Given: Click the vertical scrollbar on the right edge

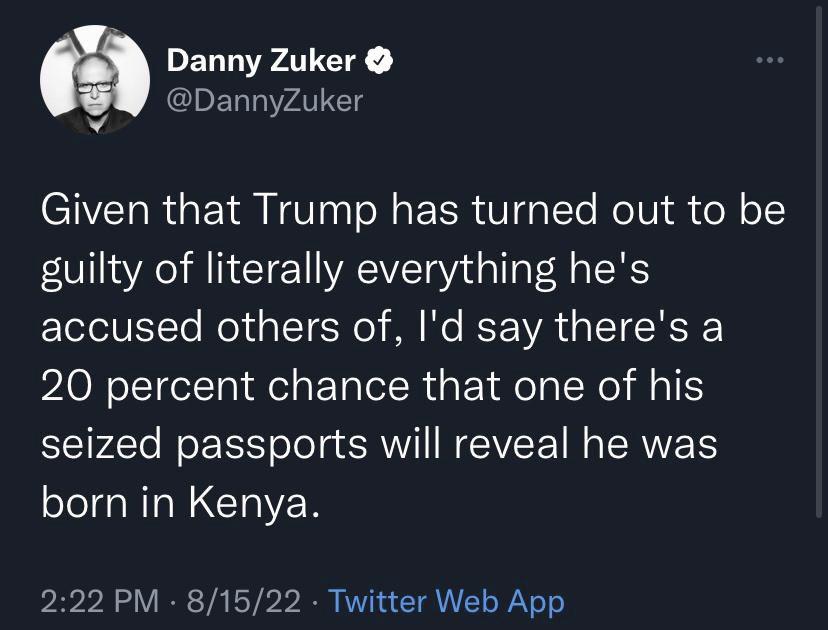Looking at the screenshot, I should coord(819,259).
